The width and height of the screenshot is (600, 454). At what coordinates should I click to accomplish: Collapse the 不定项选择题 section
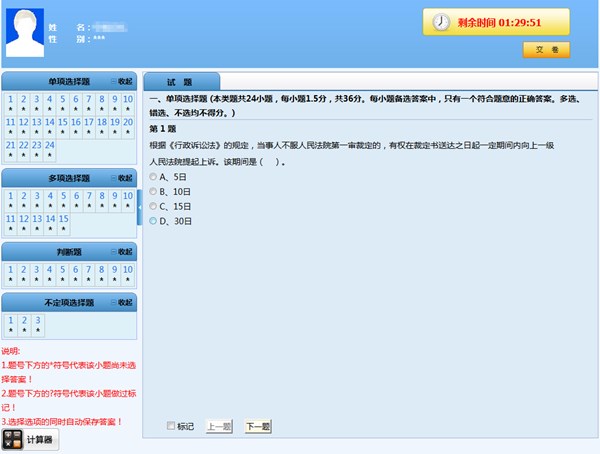(121, 302)
